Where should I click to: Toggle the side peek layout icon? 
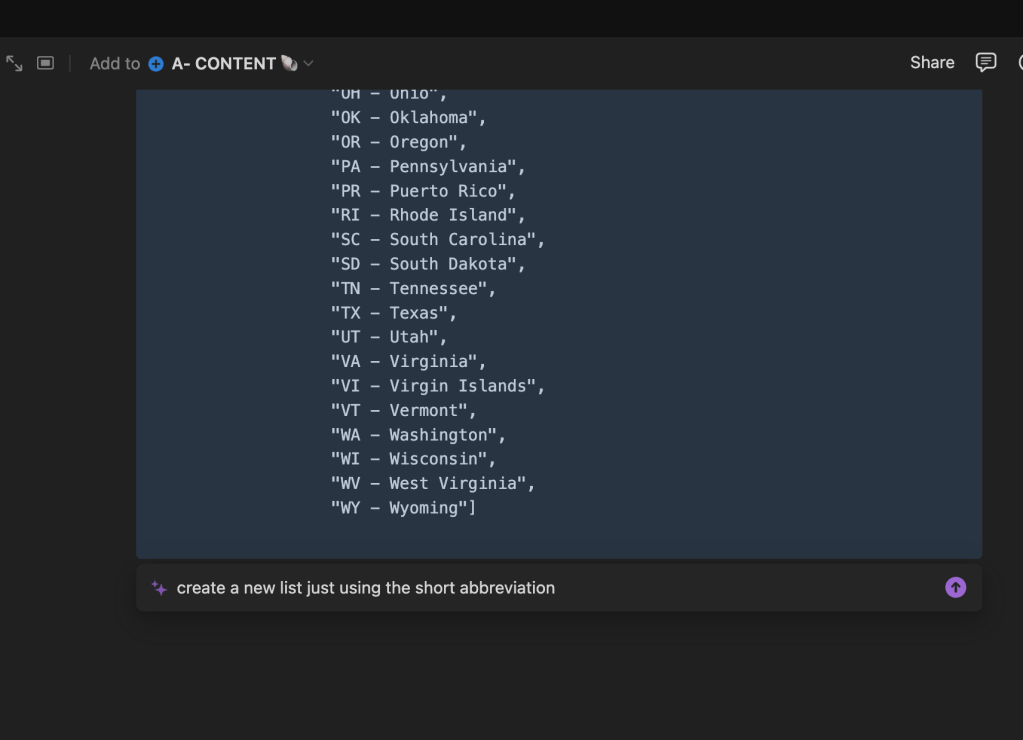(x=45, y=63)
